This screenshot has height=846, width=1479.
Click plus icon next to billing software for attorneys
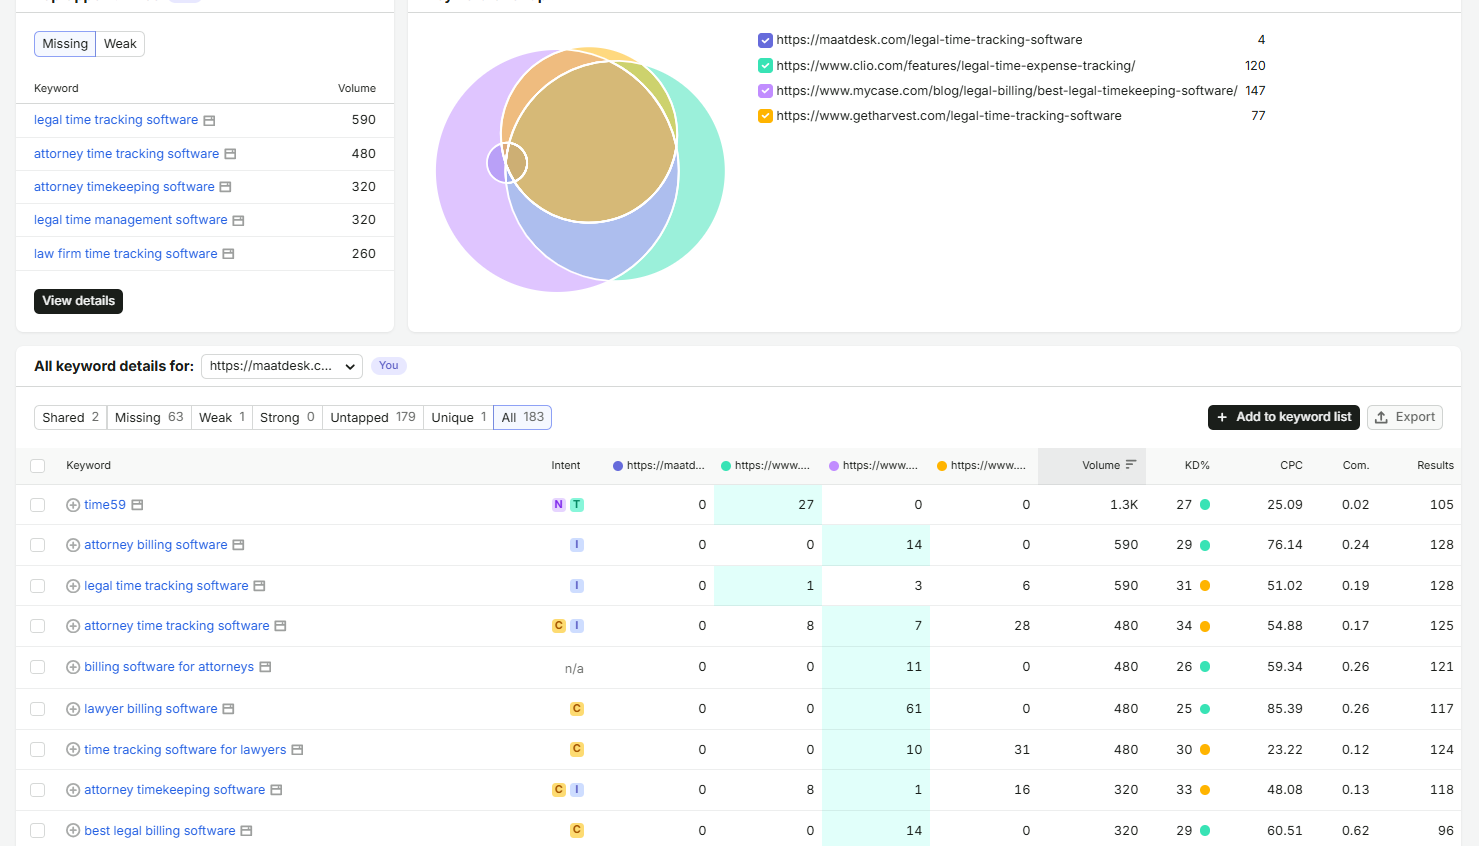click(73, 667)
